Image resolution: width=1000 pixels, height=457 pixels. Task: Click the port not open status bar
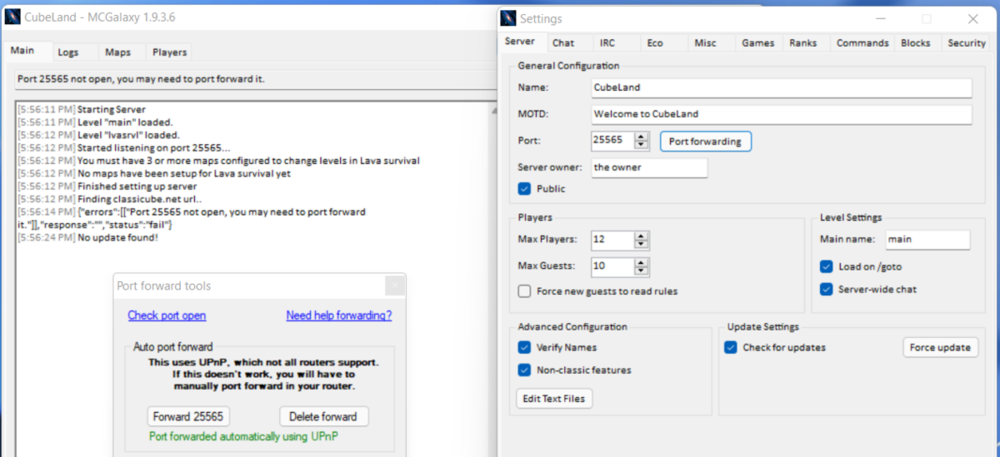coord(255,80)
